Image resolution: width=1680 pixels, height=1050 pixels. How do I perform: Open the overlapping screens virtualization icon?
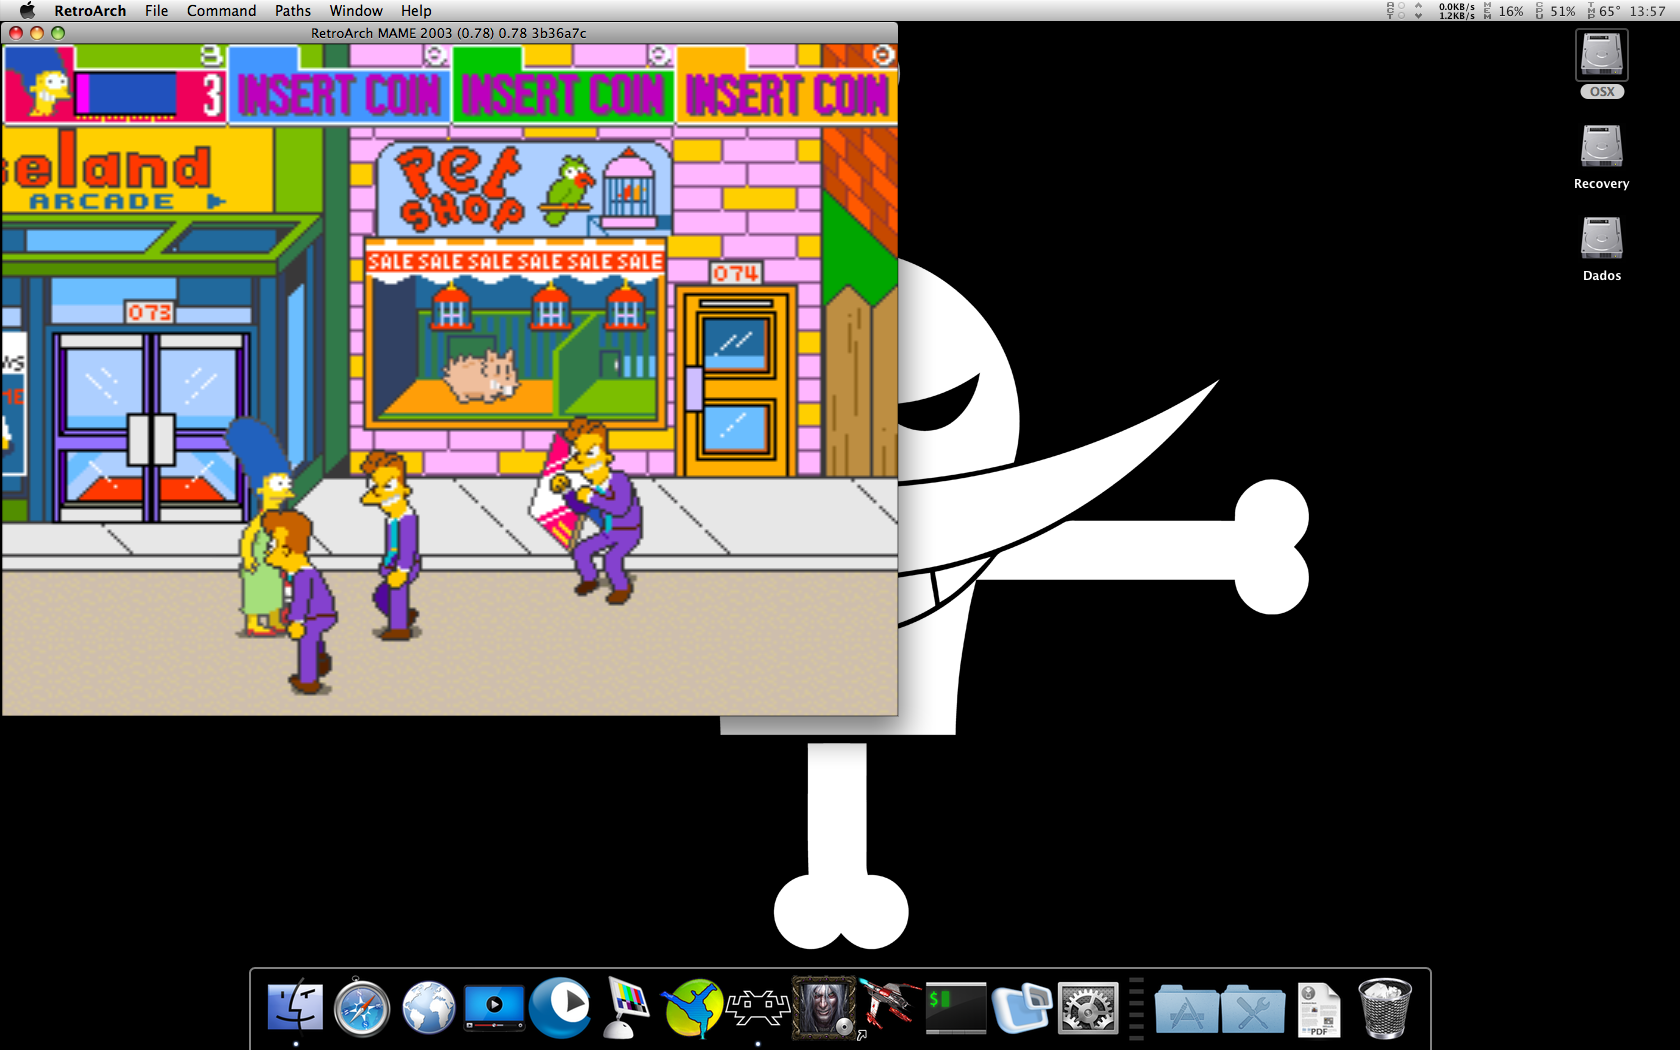1022,1008
